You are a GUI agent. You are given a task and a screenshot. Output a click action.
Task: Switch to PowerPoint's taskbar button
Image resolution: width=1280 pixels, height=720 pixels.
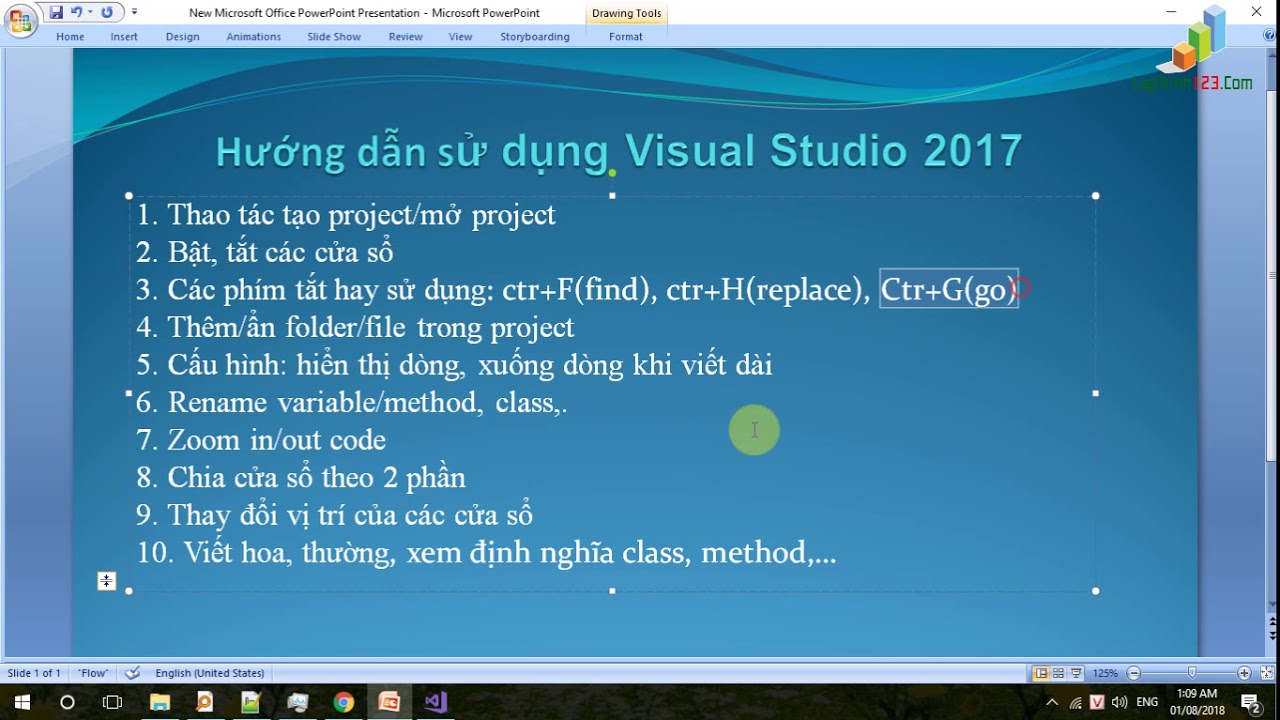point(389,702)
